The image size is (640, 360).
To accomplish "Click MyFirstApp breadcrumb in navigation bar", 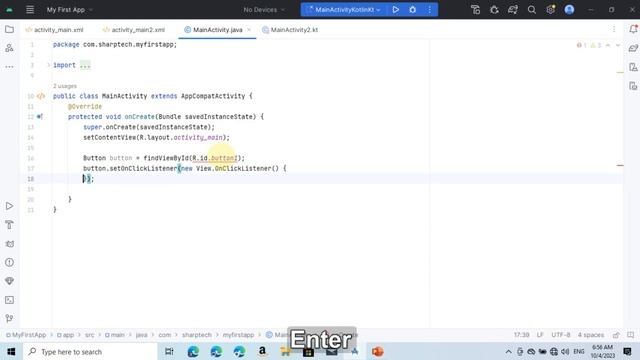I will [x=26, y=335].
